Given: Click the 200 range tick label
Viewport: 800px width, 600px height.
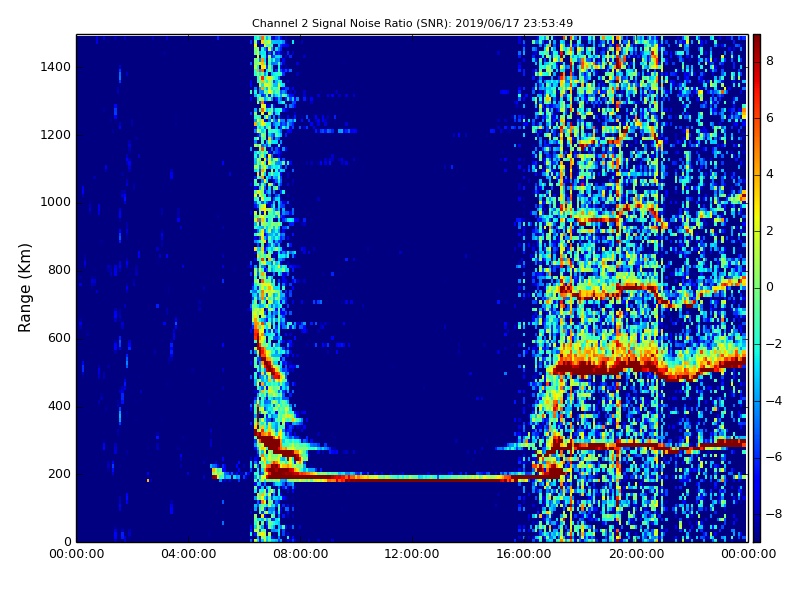Looking at the screenshot, I should click(59, 473).
